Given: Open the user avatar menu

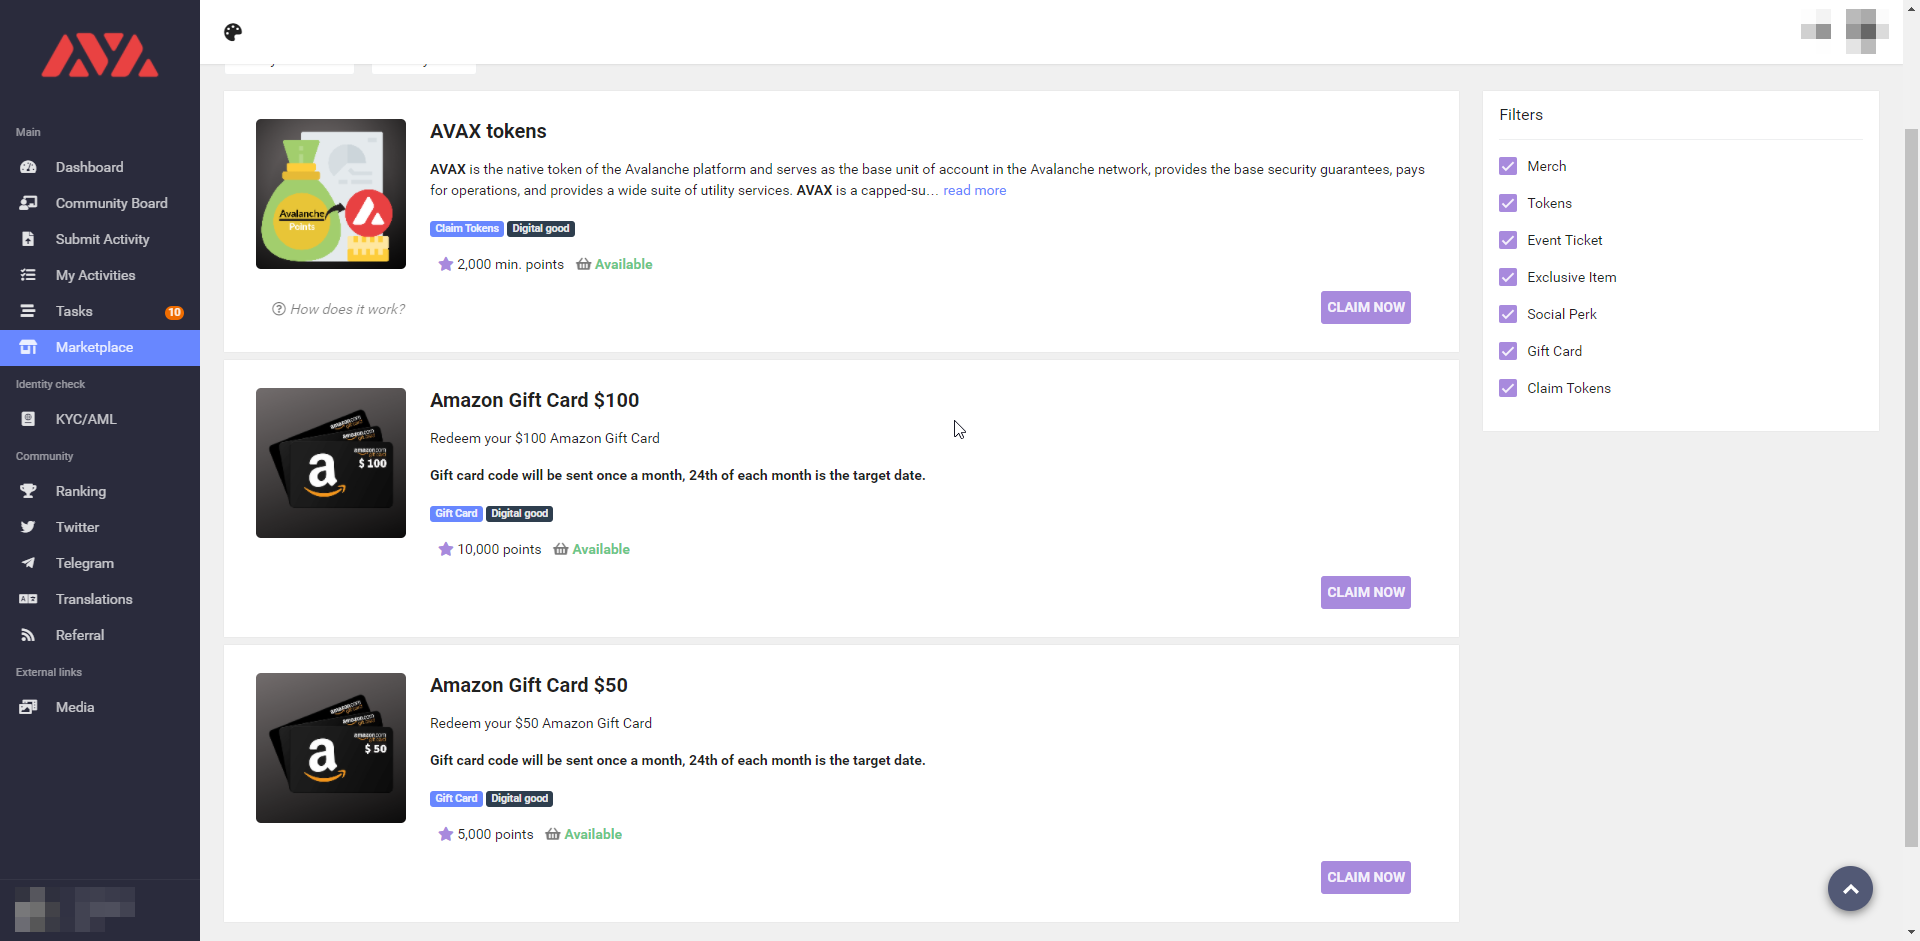Looking at the screenshot, I should coord(1865,30).
